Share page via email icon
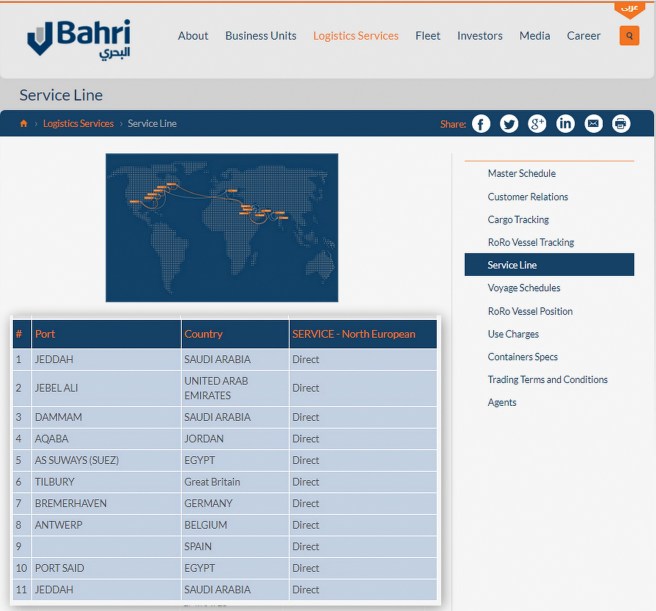656x611 pixels. point(593,124)
